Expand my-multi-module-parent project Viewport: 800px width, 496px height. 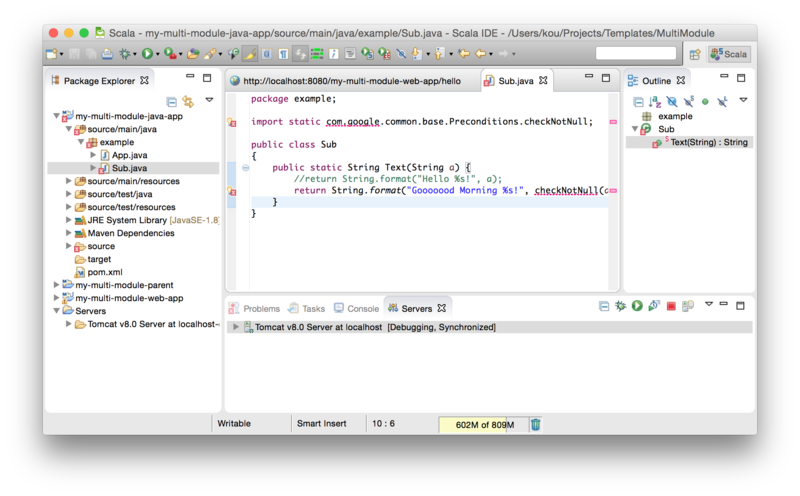tap(57, 285)
